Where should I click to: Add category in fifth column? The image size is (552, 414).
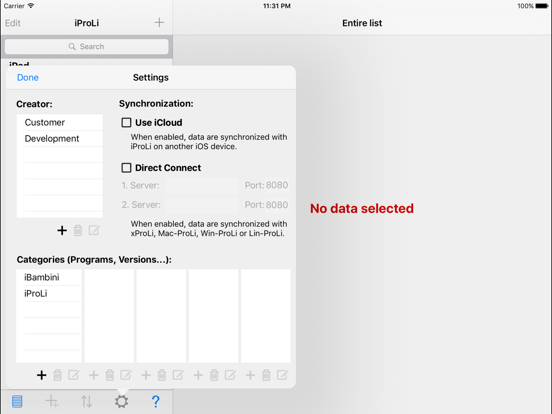(x=250, y=375)
